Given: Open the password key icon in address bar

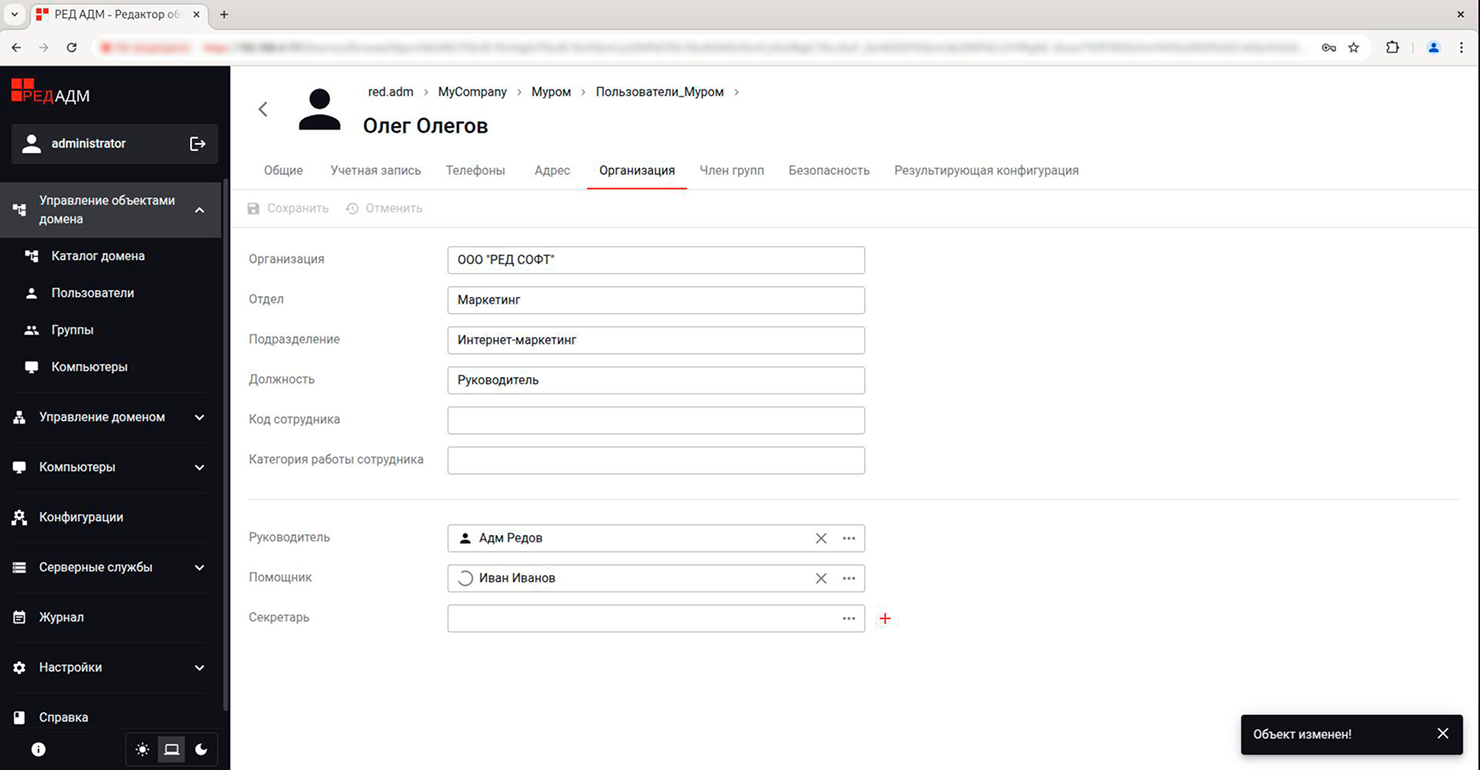Looking at the screenshot, I should tap(1329, 47).
